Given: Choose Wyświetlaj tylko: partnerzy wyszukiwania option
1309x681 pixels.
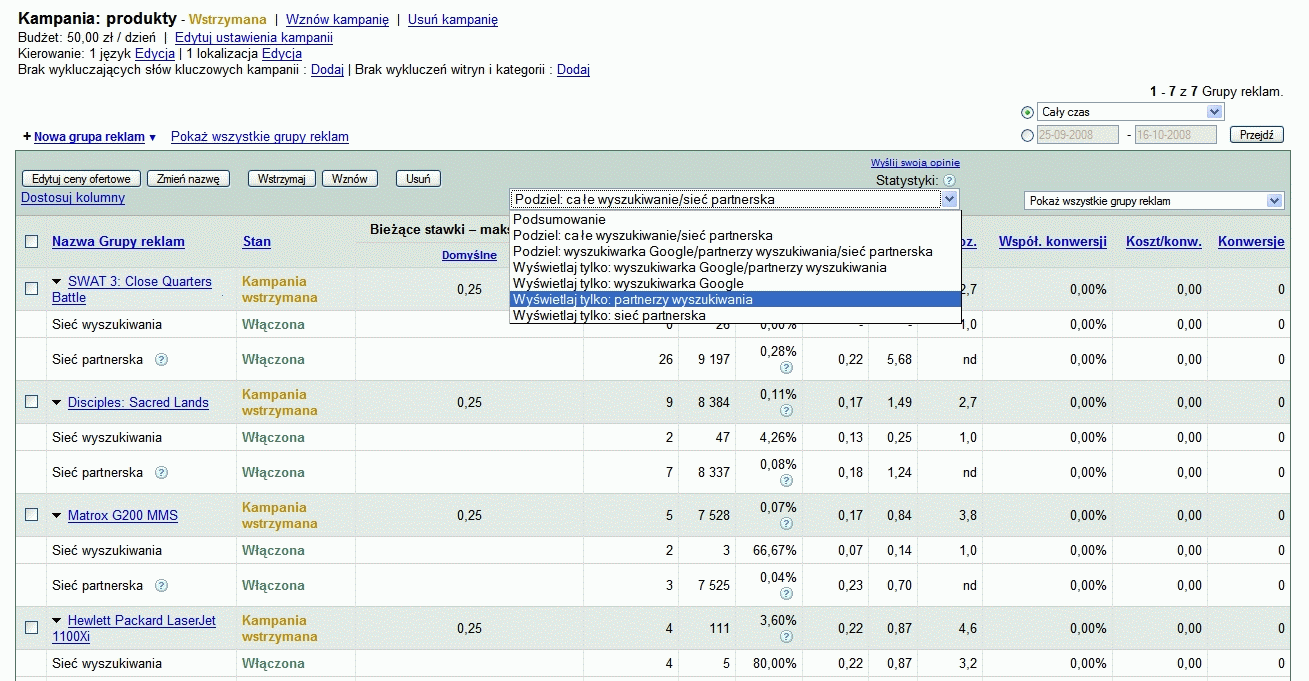Looking at the screenshot, I should tap(735, 299).
